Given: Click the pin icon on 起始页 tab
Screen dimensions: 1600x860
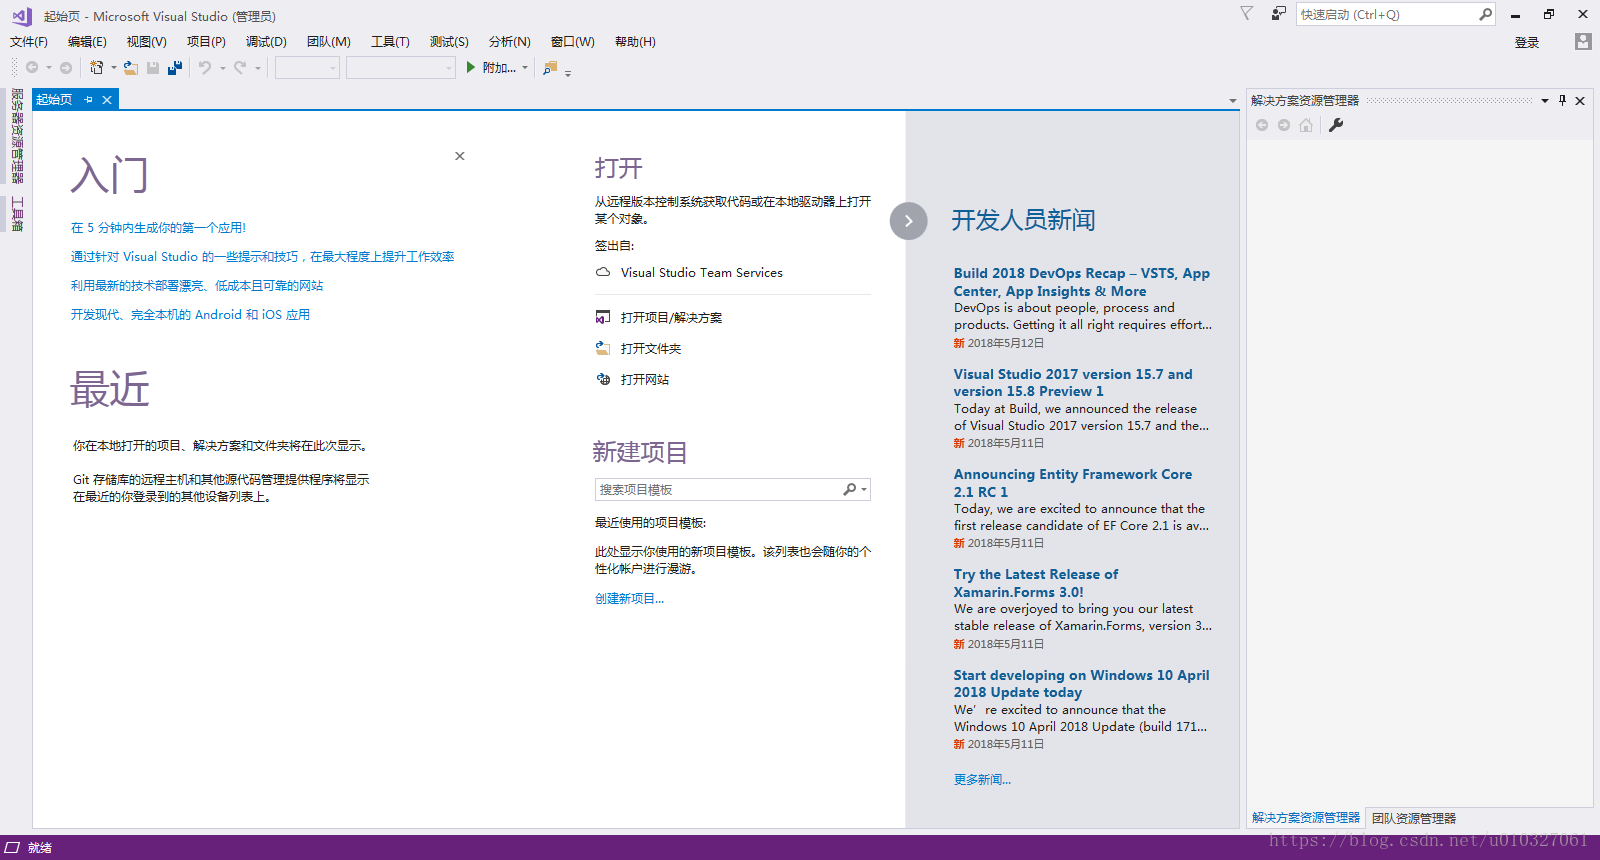Looking at the screenshot, I should point(88,100).
